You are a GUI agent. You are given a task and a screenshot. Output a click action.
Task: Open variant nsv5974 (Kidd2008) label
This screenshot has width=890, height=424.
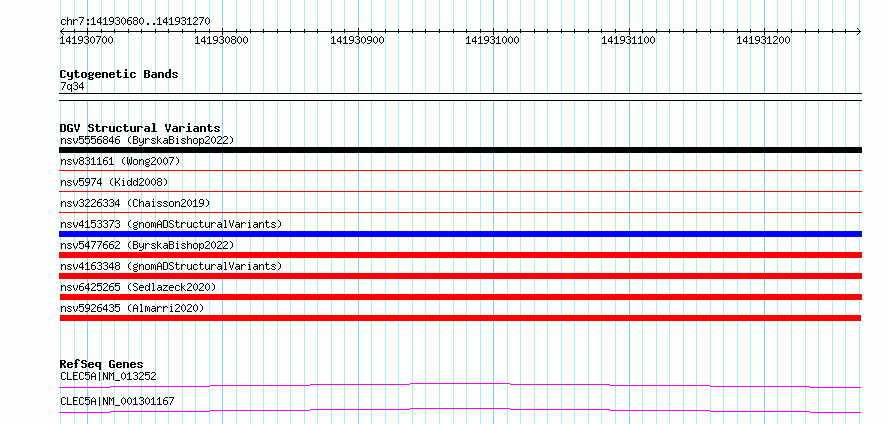[114, 182]
